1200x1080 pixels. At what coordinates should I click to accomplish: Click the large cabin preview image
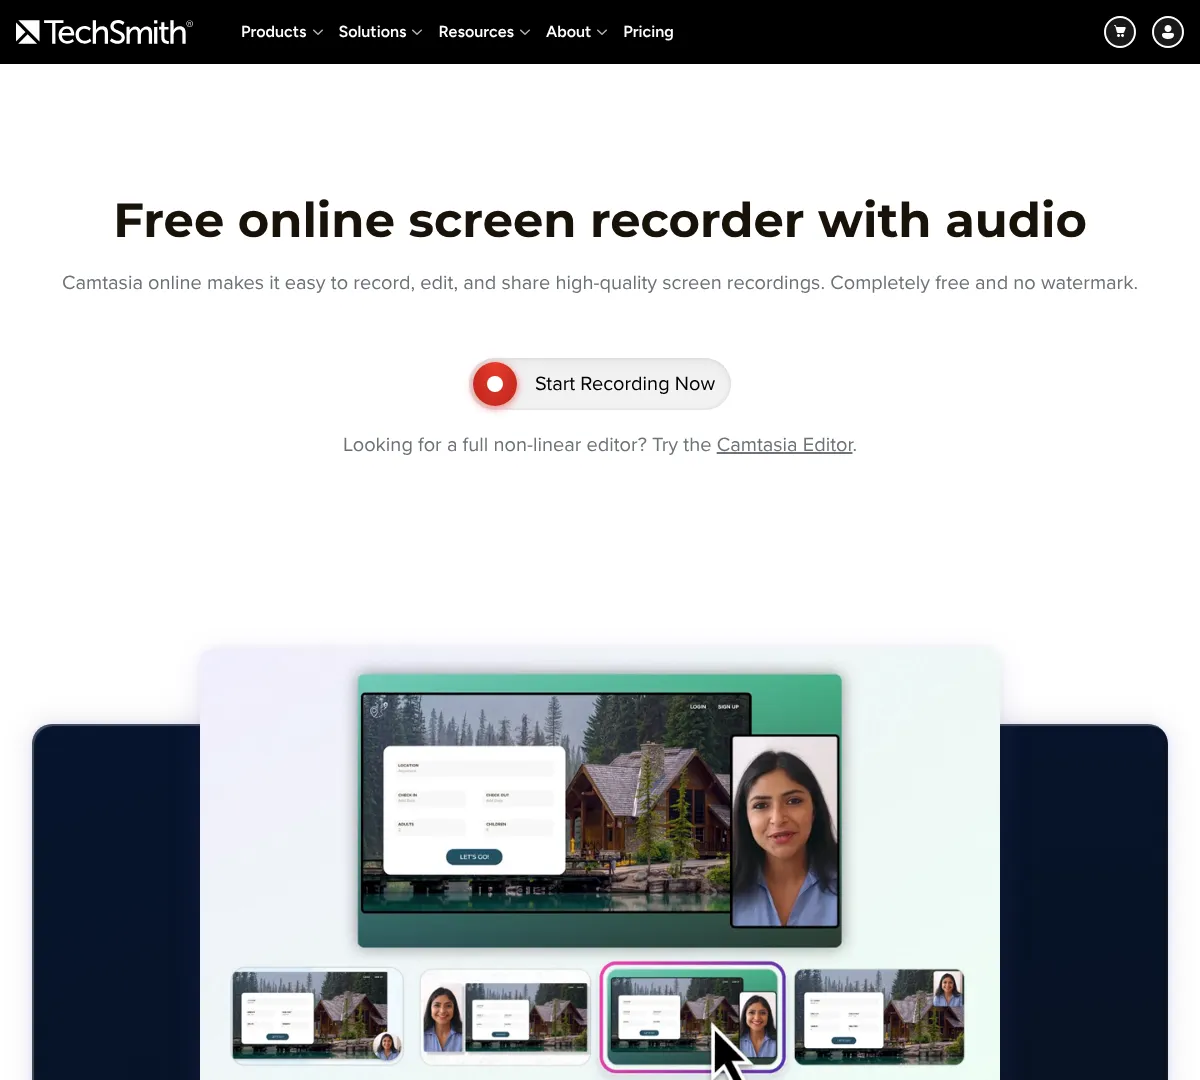click(556, 803)
